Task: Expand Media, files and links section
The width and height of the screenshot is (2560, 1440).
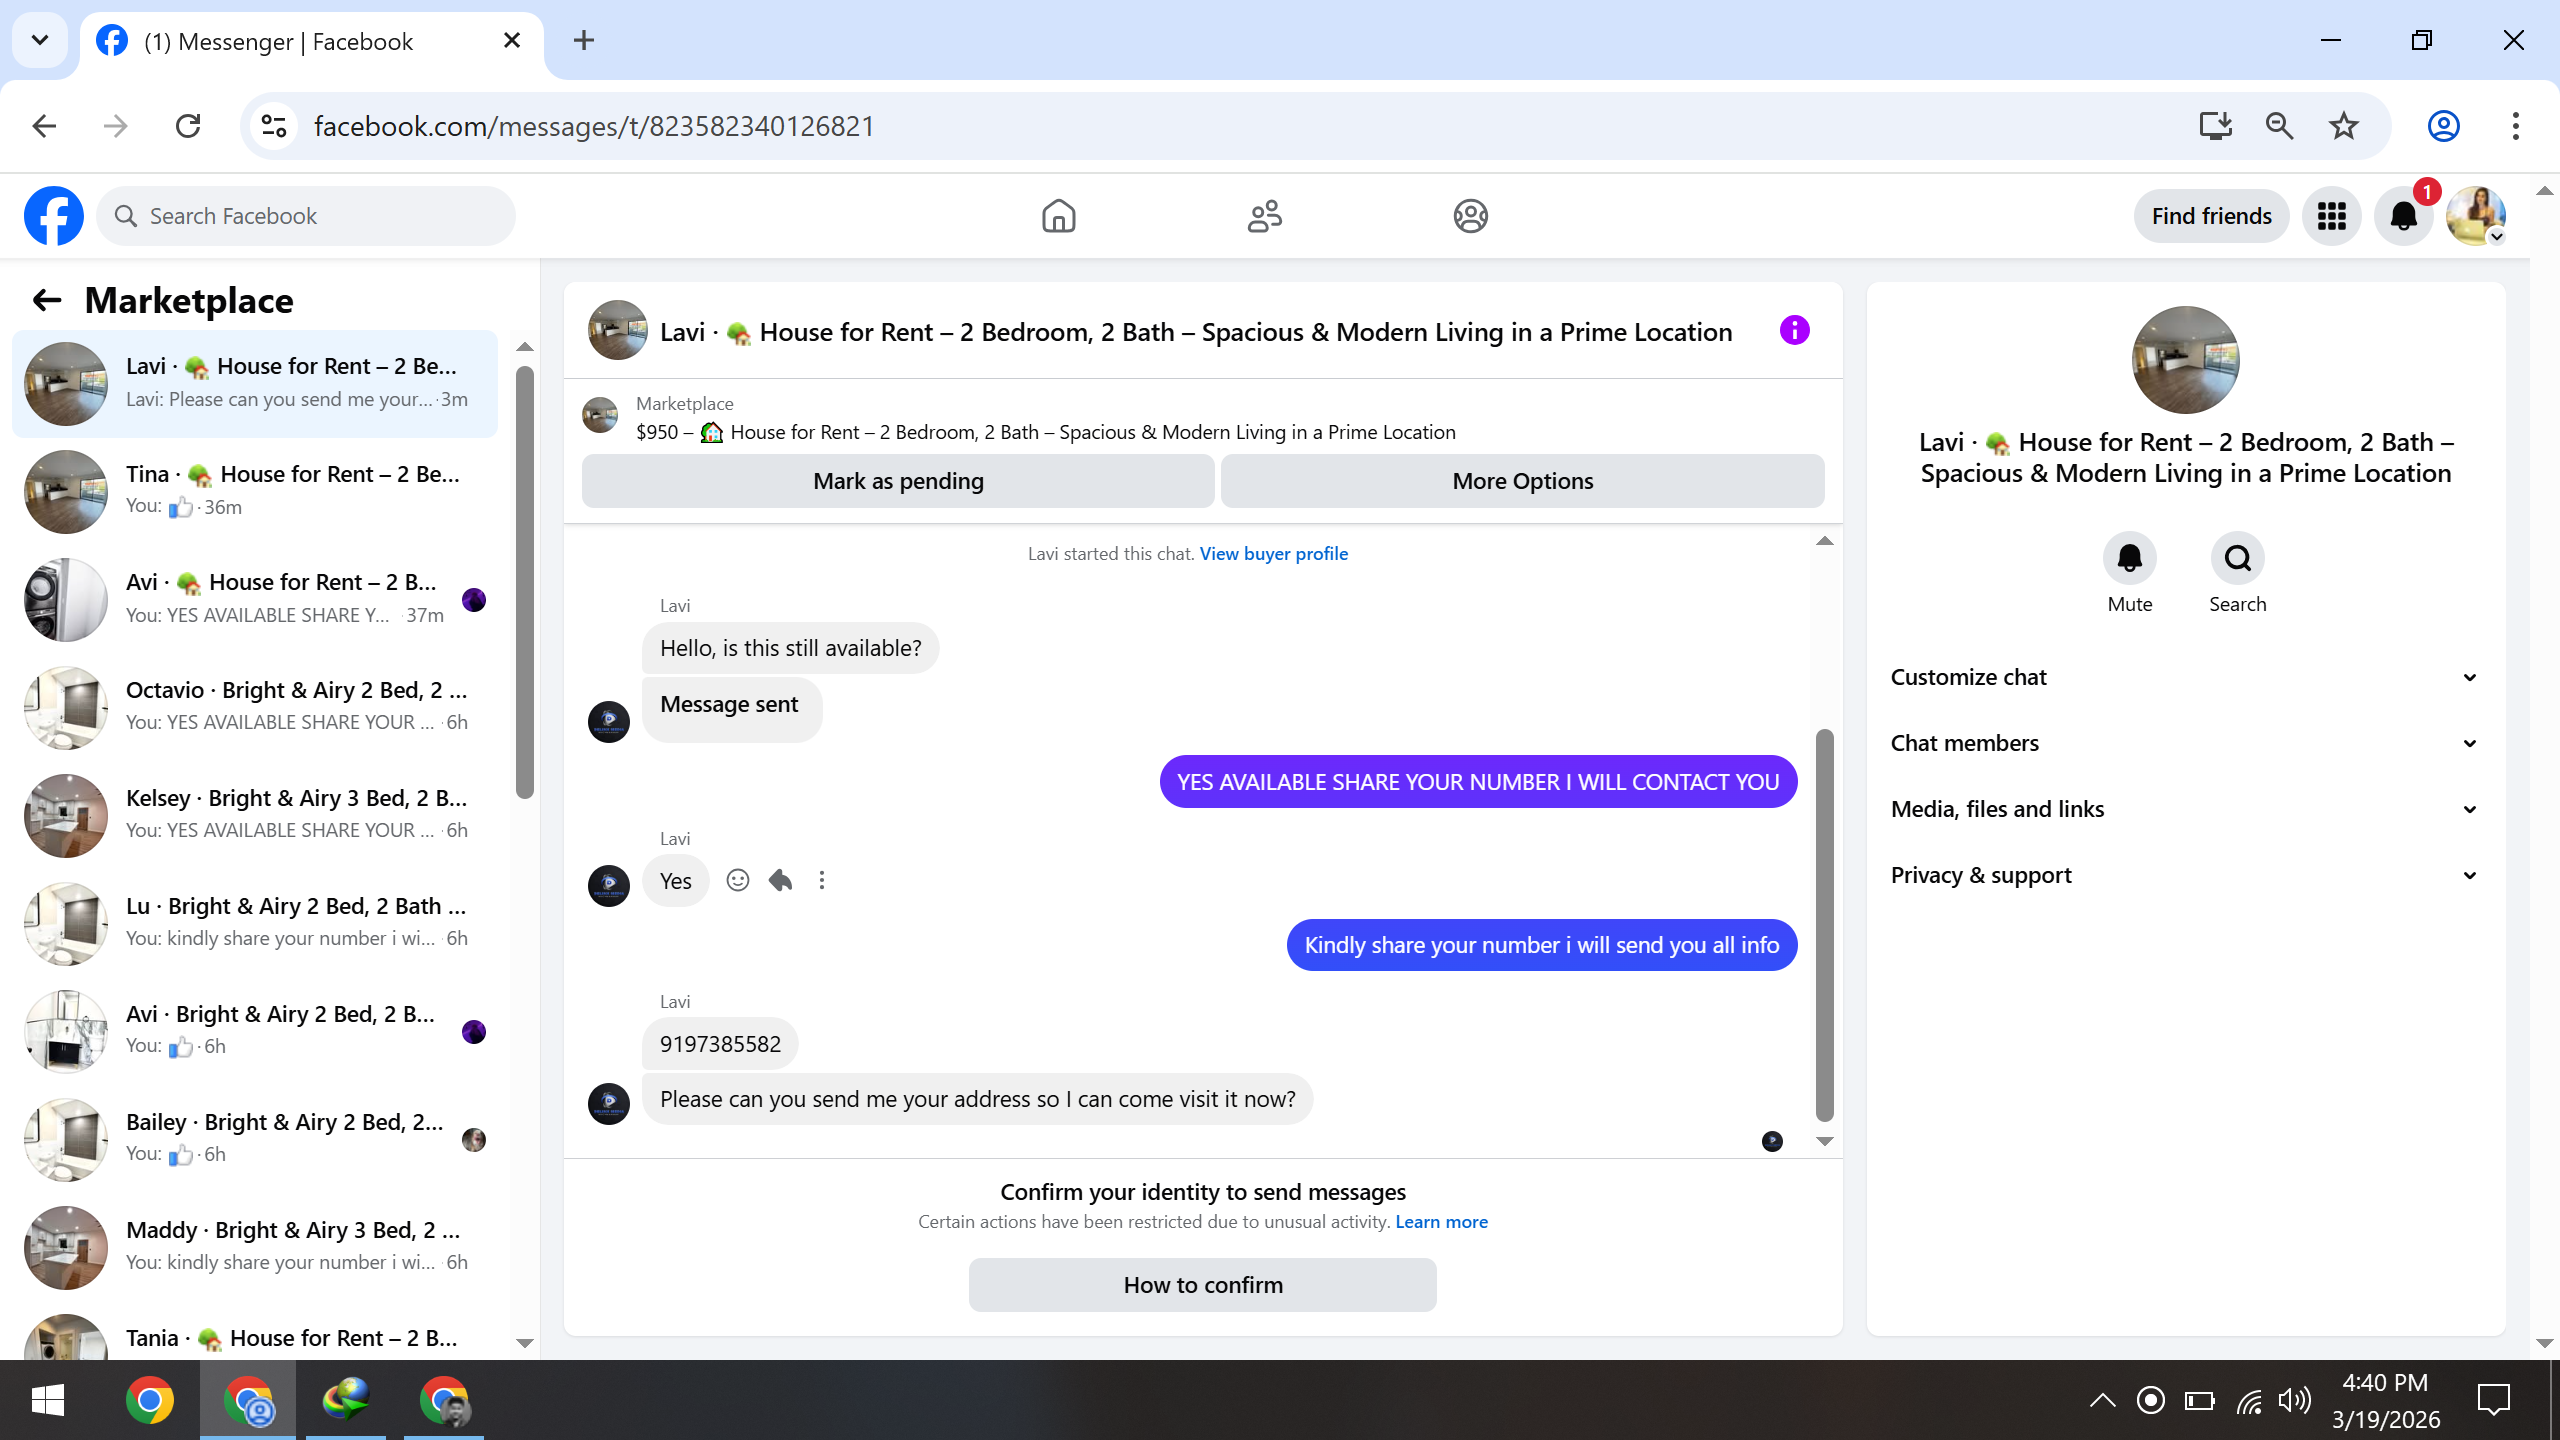Action: click(2184, 809)
